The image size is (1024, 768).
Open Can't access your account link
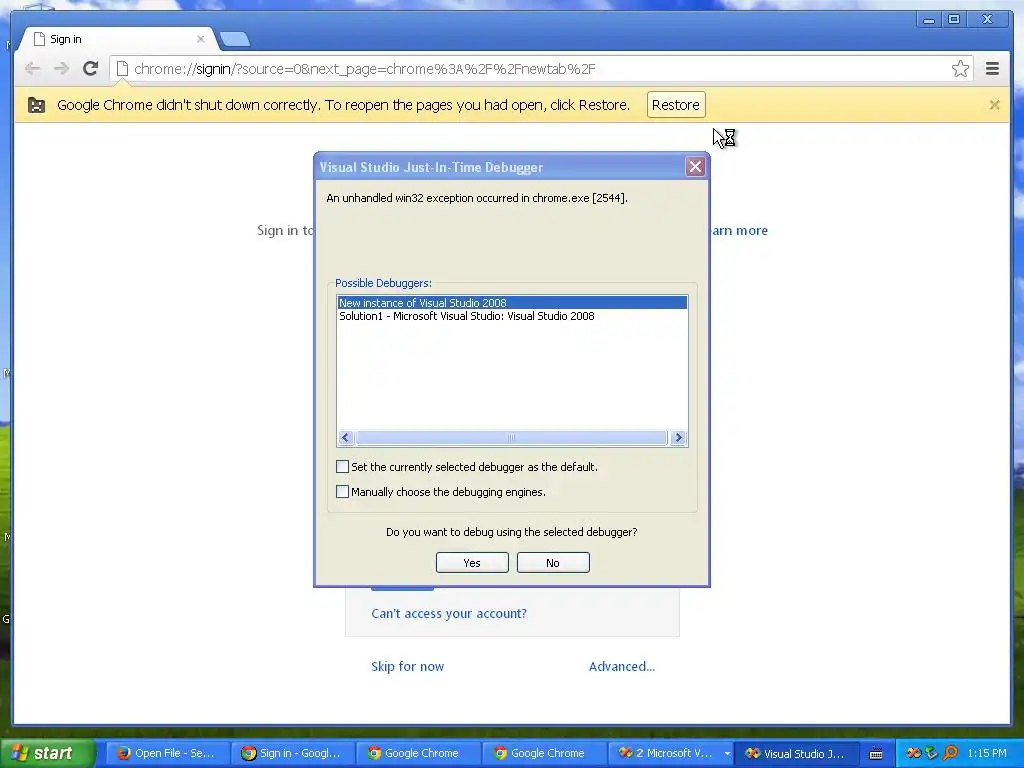449,613
